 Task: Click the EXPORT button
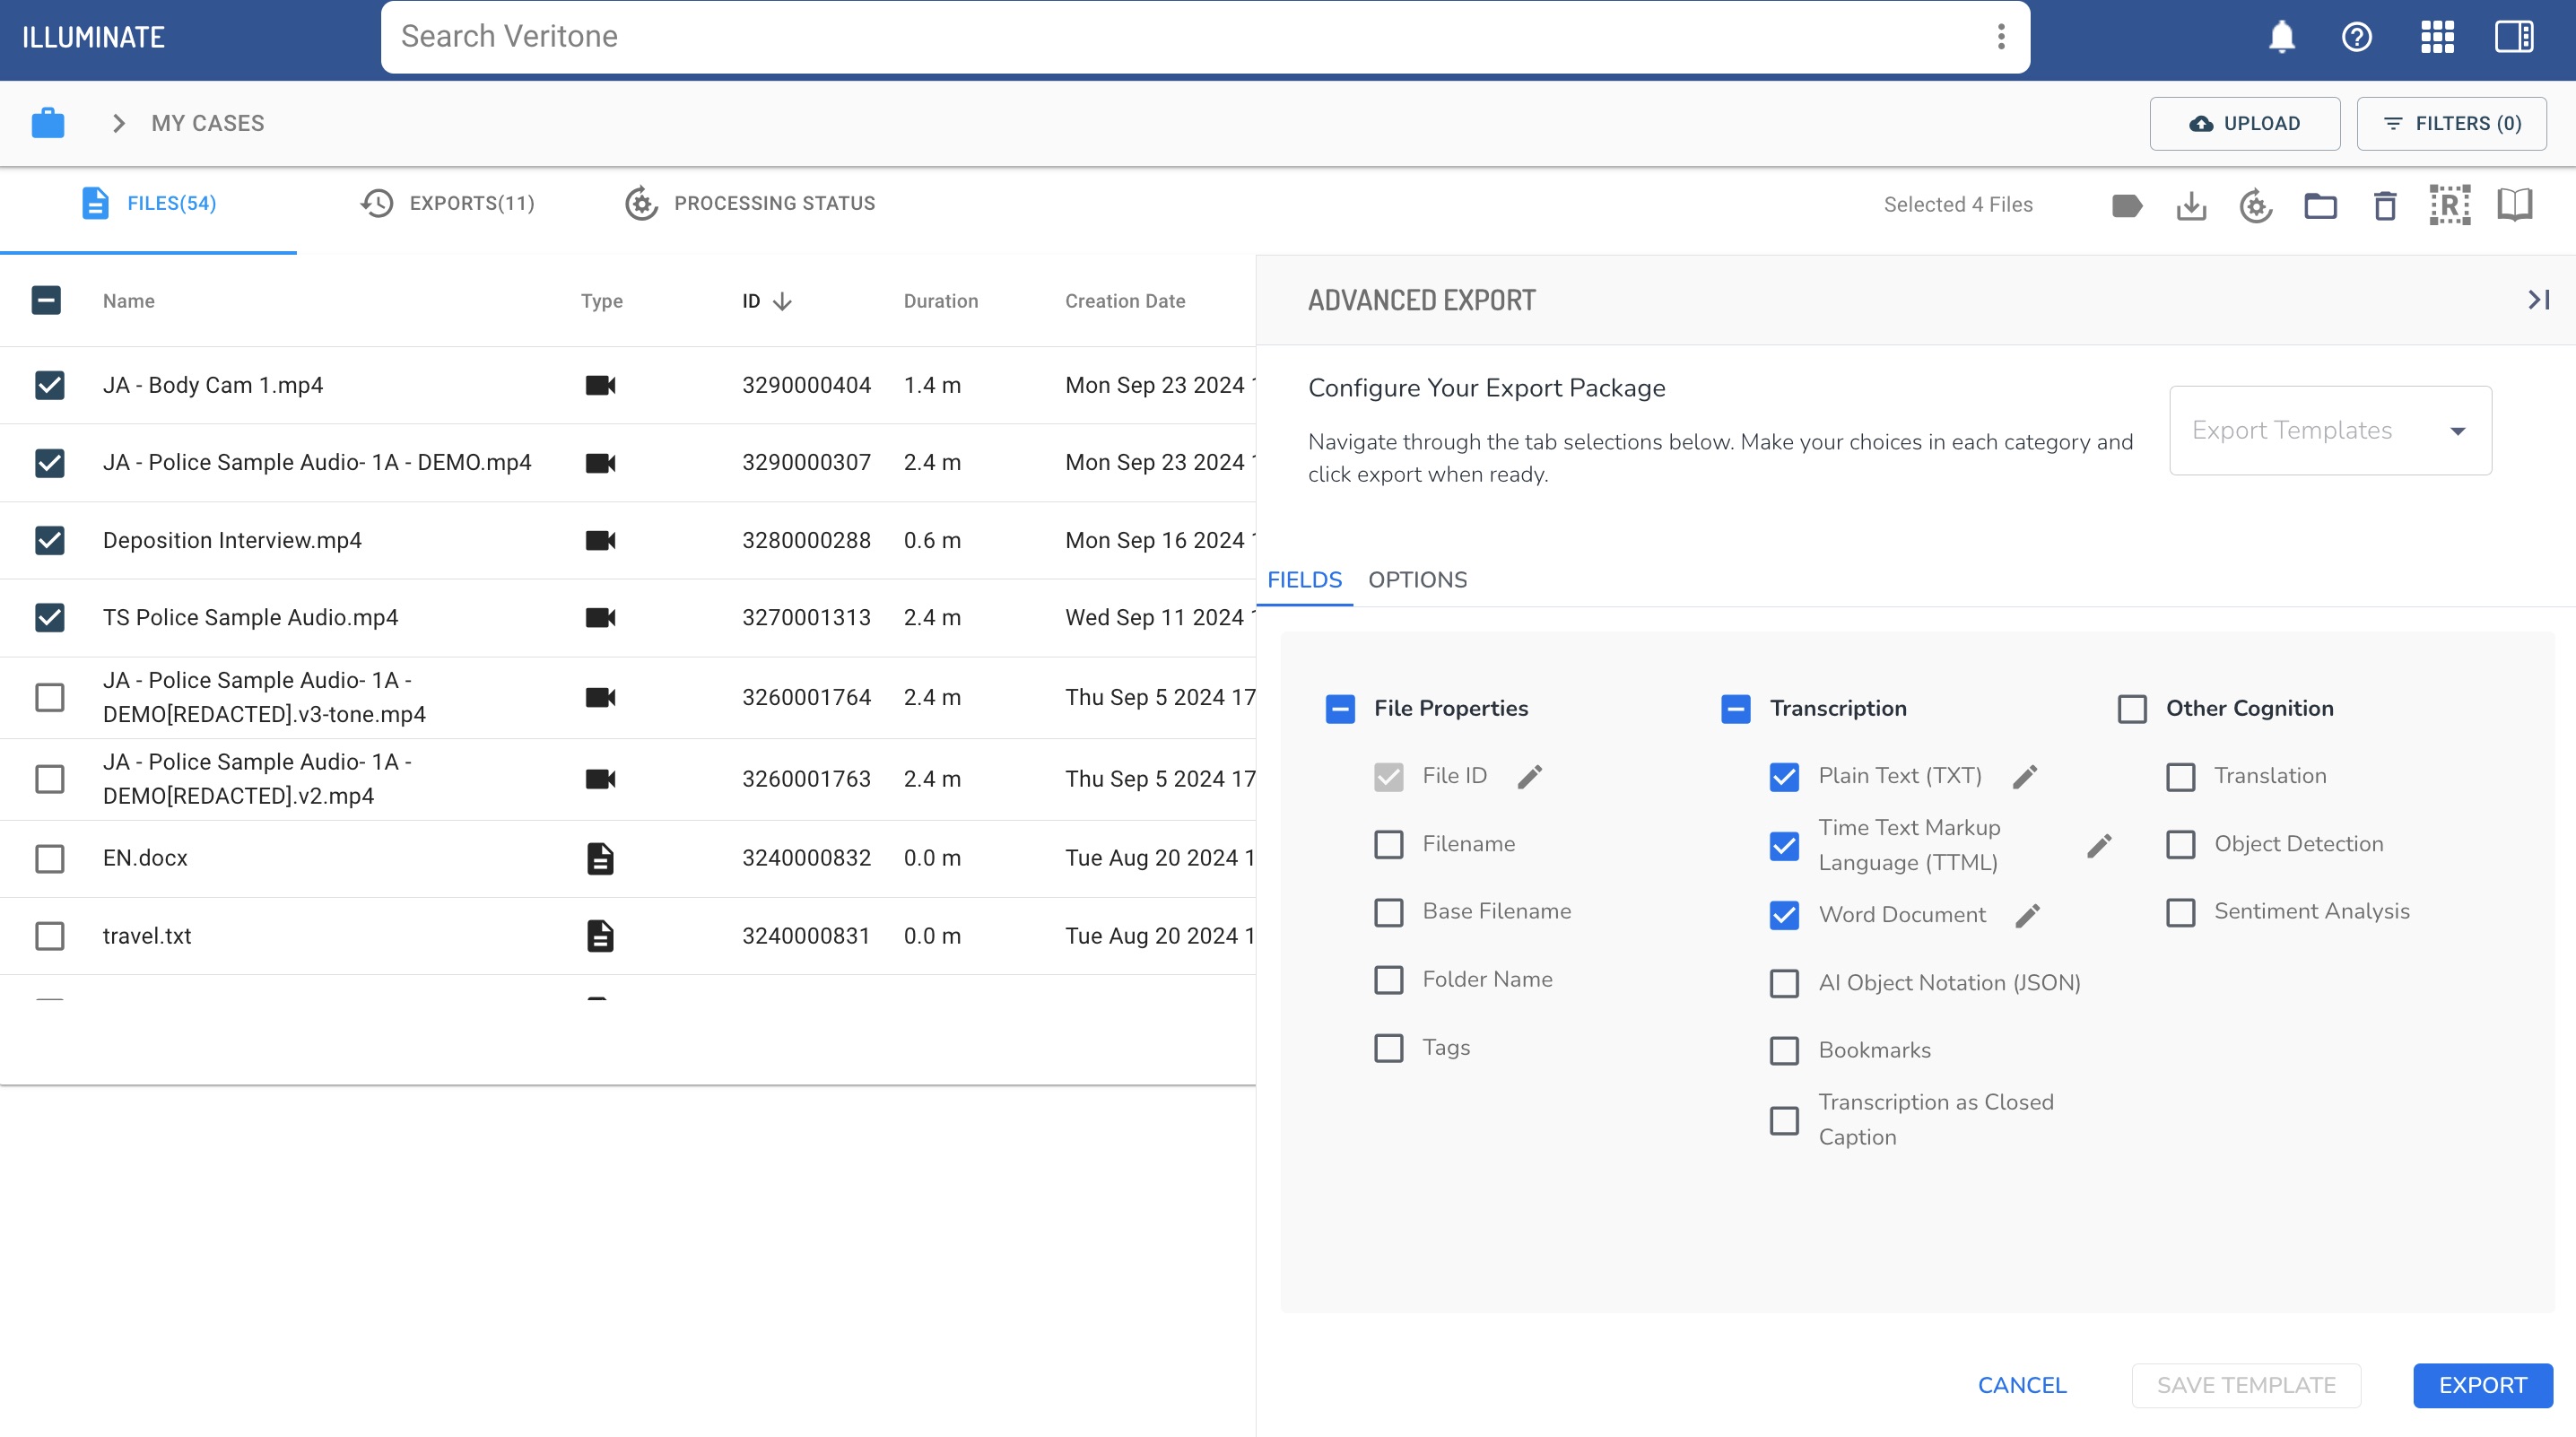pos(2482,1385)
